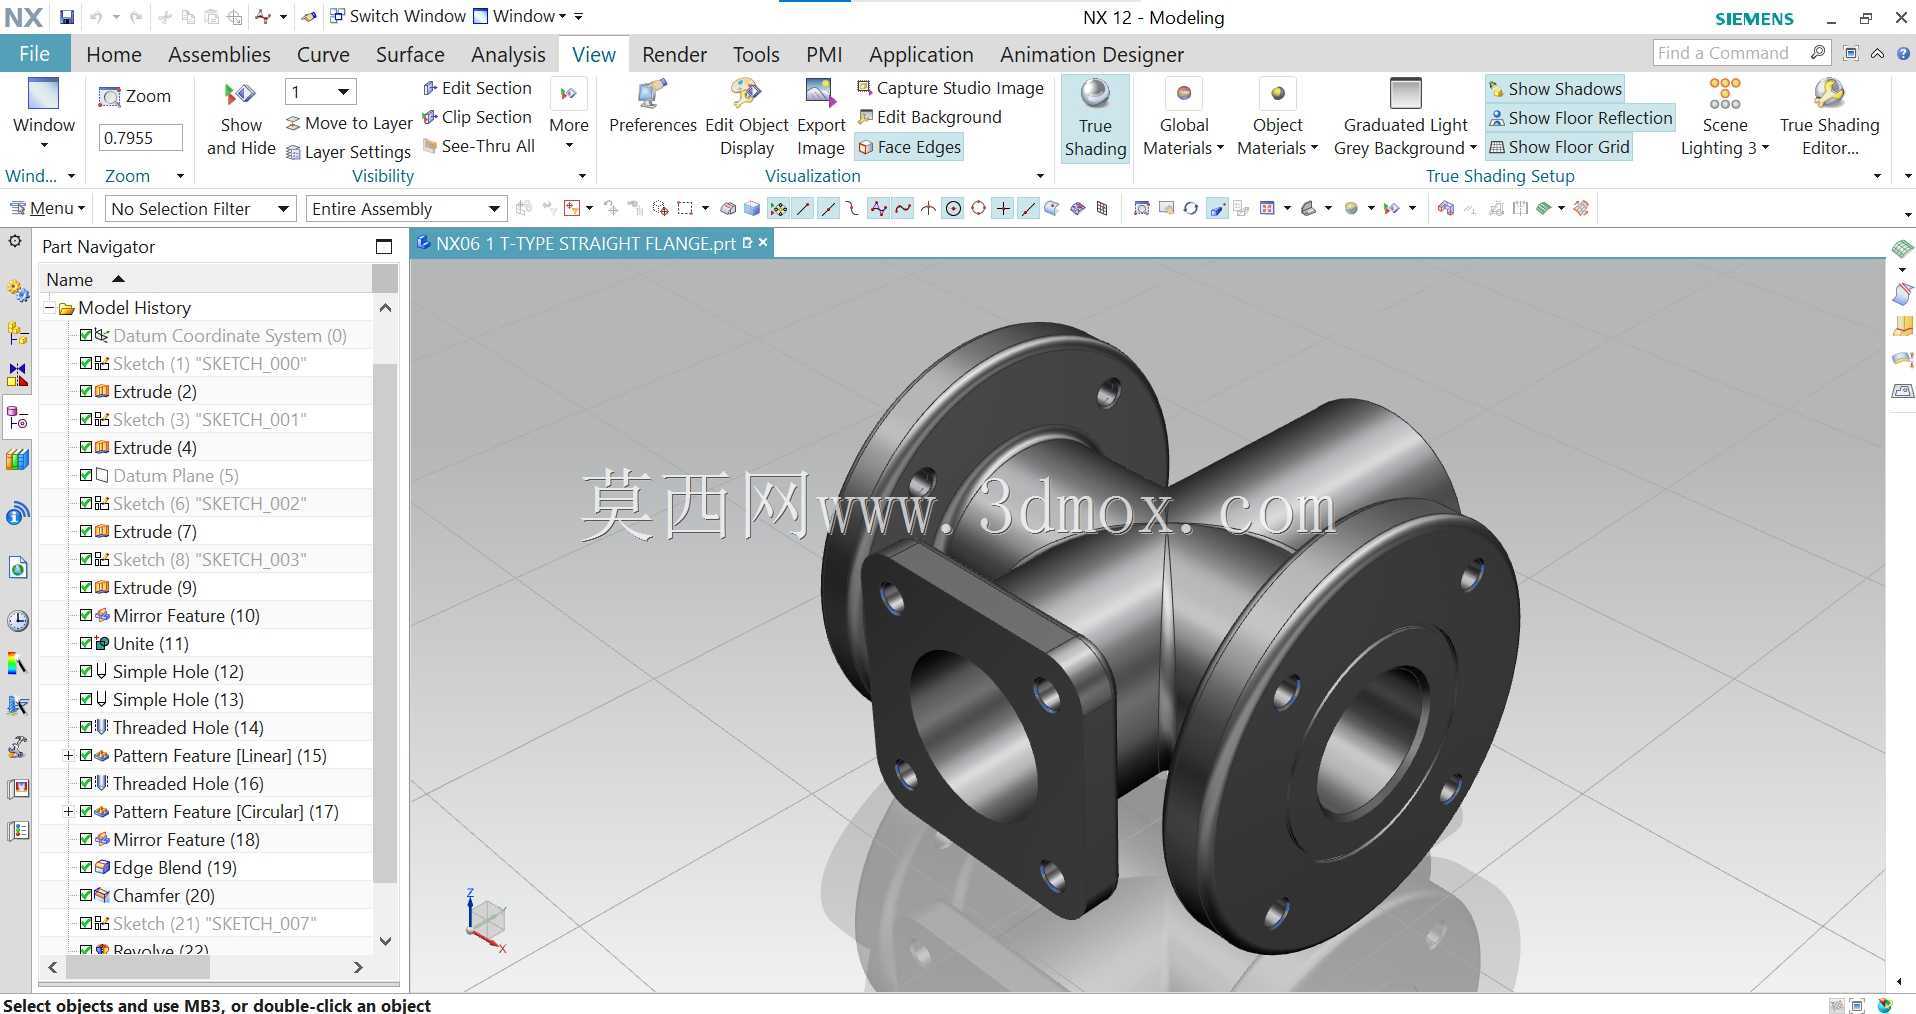This screenshot has width=1916, height=1014.
Task: Click Edit Background
Action: 929,117
